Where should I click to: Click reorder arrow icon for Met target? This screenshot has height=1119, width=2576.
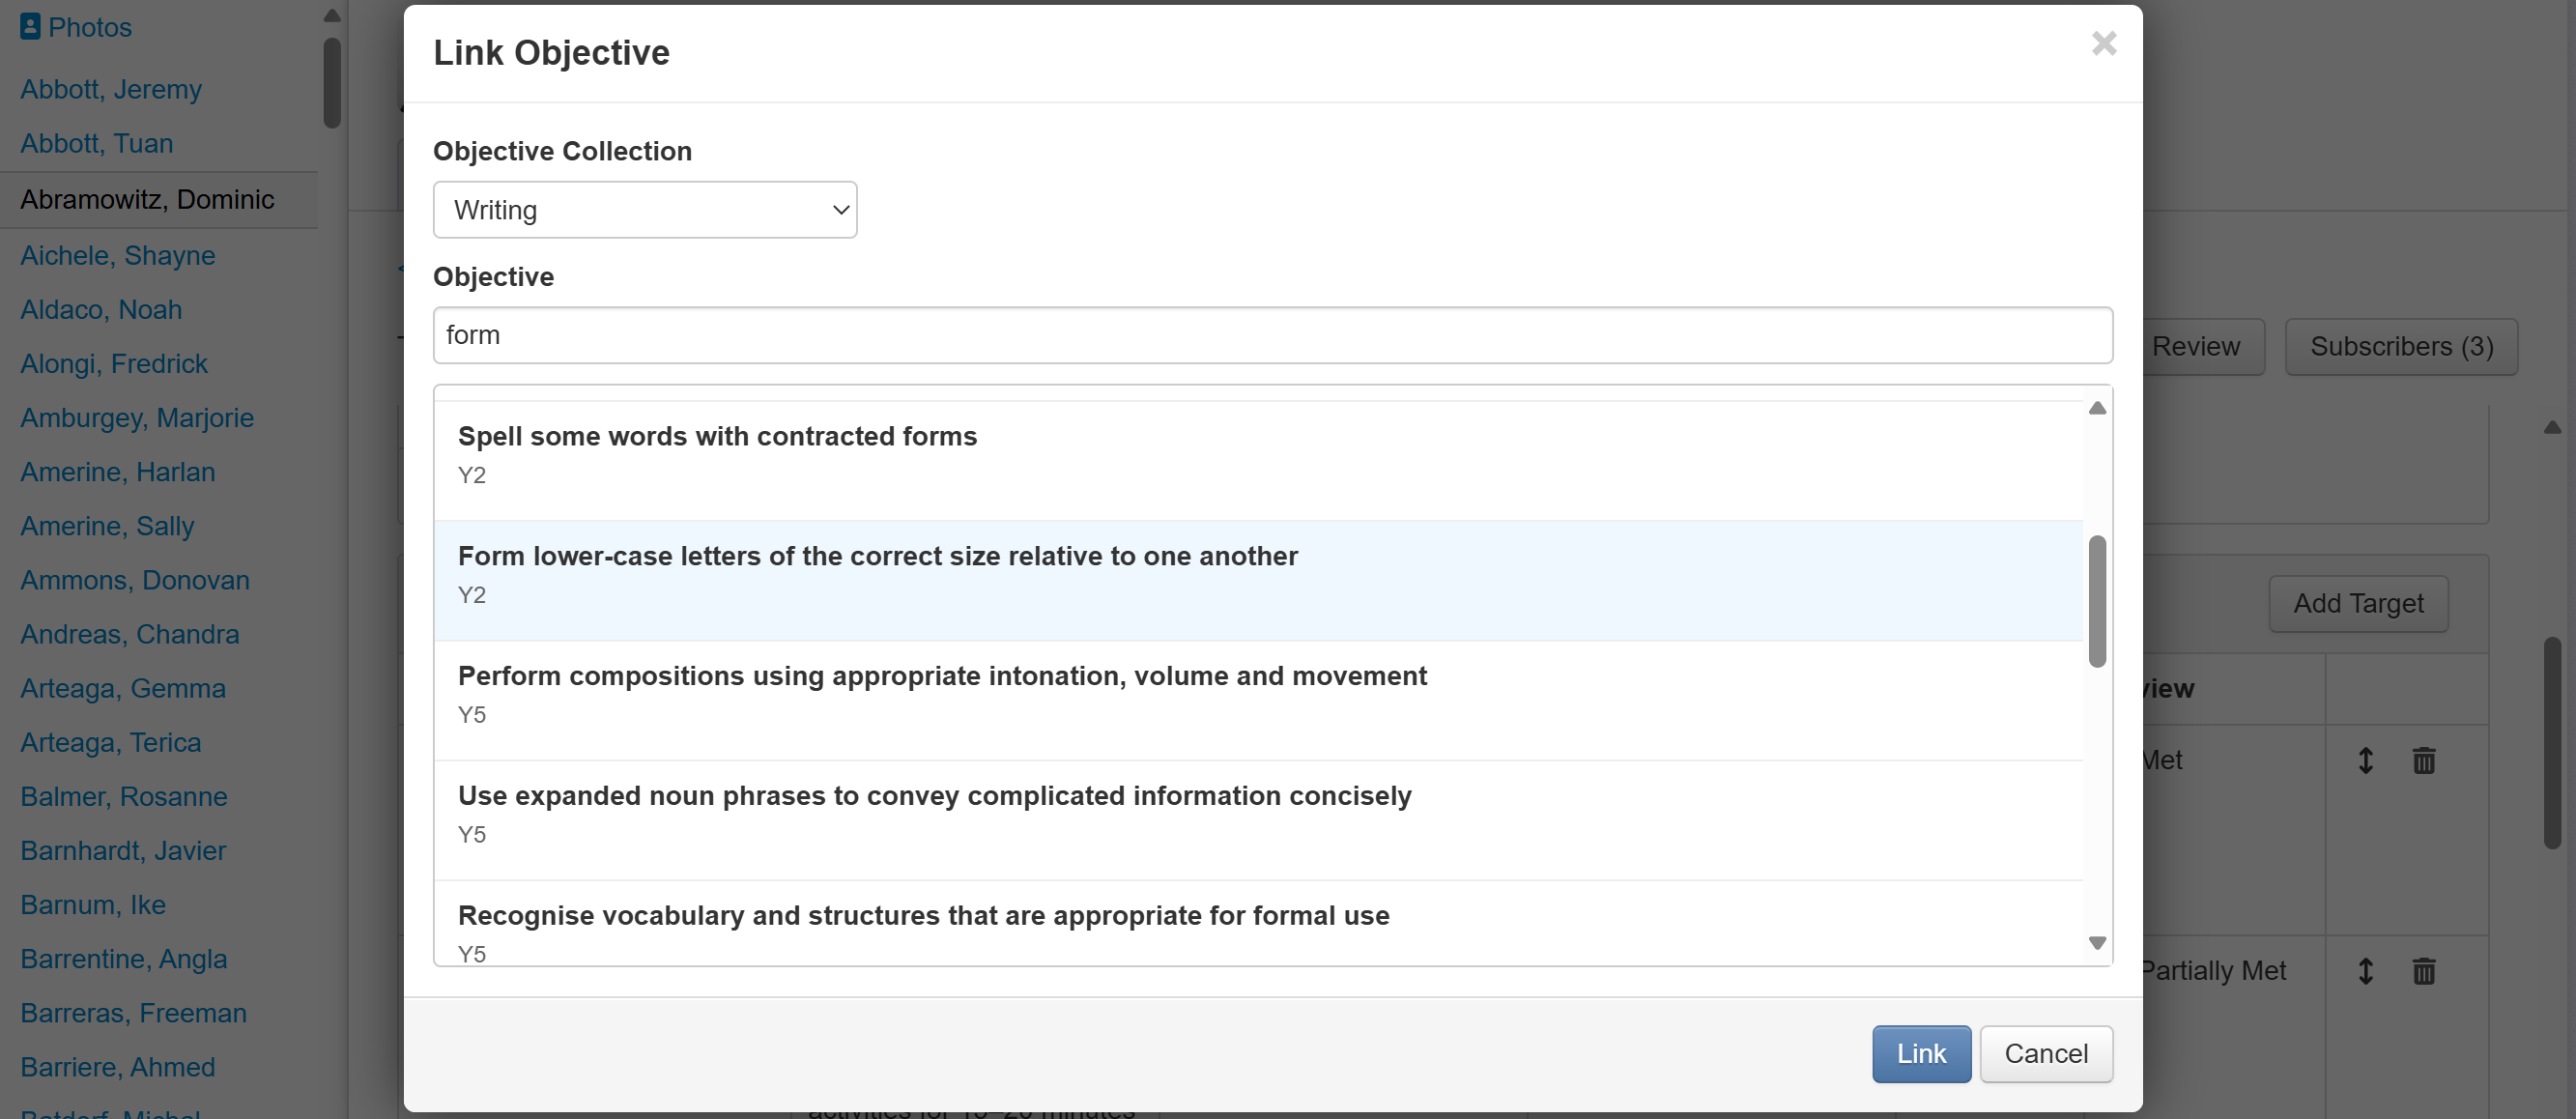tap(2365, 761)
